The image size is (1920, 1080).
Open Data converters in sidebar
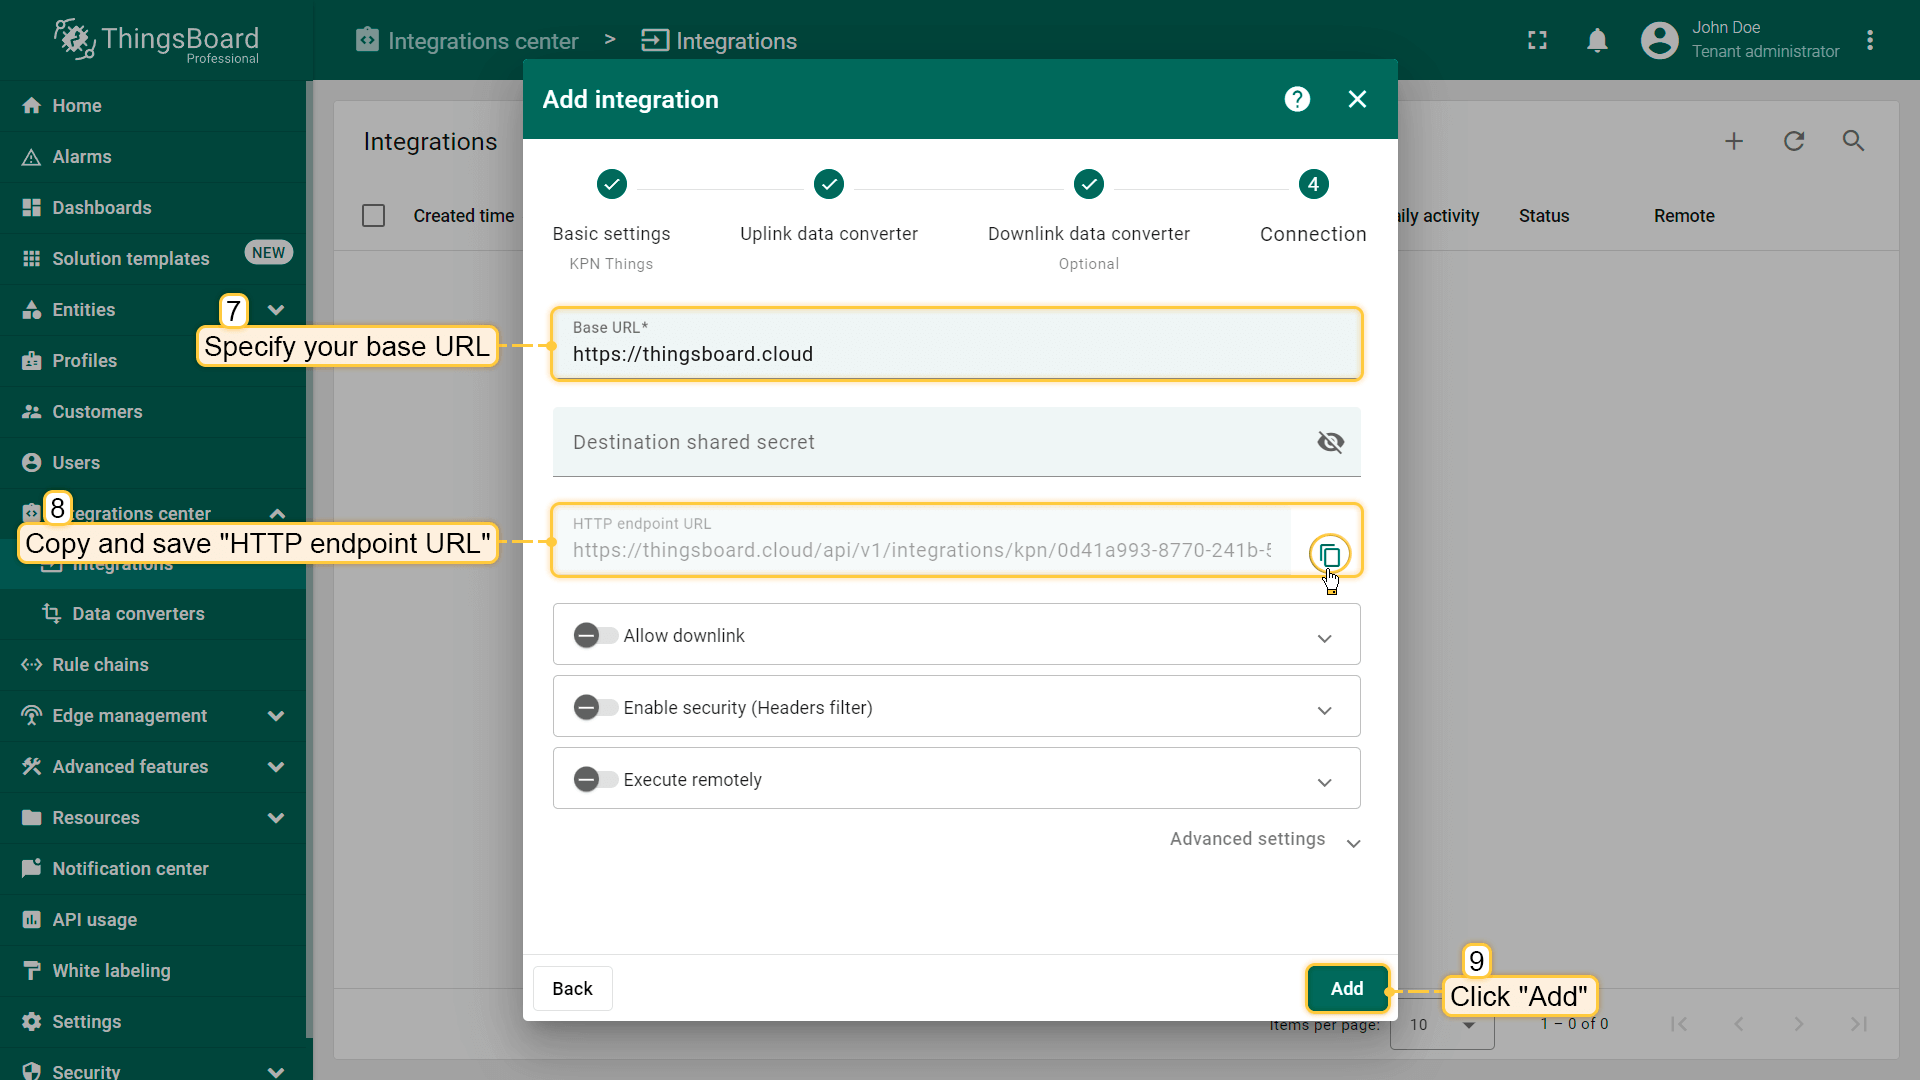(138, 614)
